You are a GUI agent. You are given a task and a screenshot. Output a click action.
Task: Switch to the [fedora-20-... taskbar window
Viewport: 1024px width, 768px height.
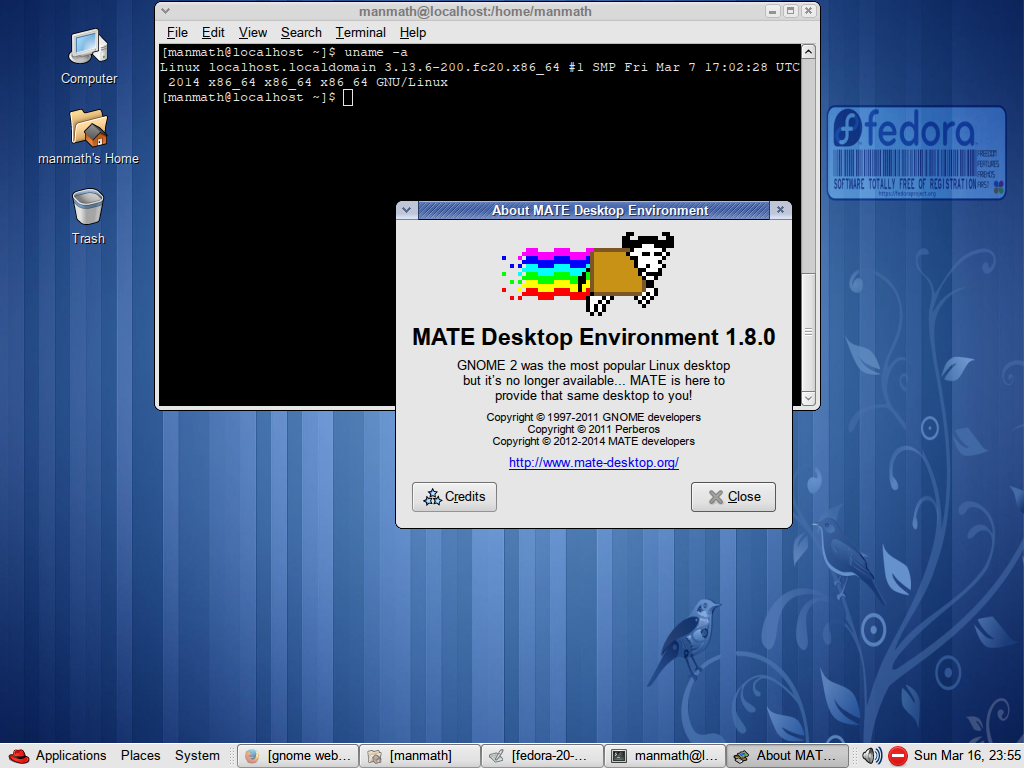coord(542,756)
